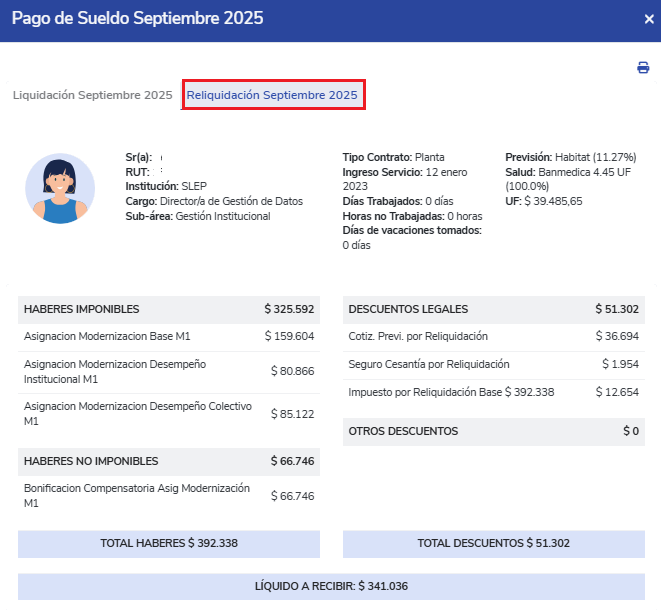Select the Seguro Cesantía por Reliquidación row
Image resolution: width=661 pixels, height=610 pixels.
(x=493, y=364)
